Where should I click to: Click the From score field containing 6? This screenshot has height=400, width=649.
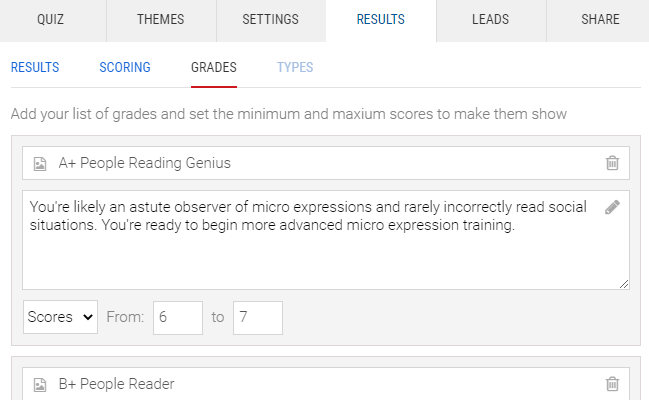click(178, 318)
